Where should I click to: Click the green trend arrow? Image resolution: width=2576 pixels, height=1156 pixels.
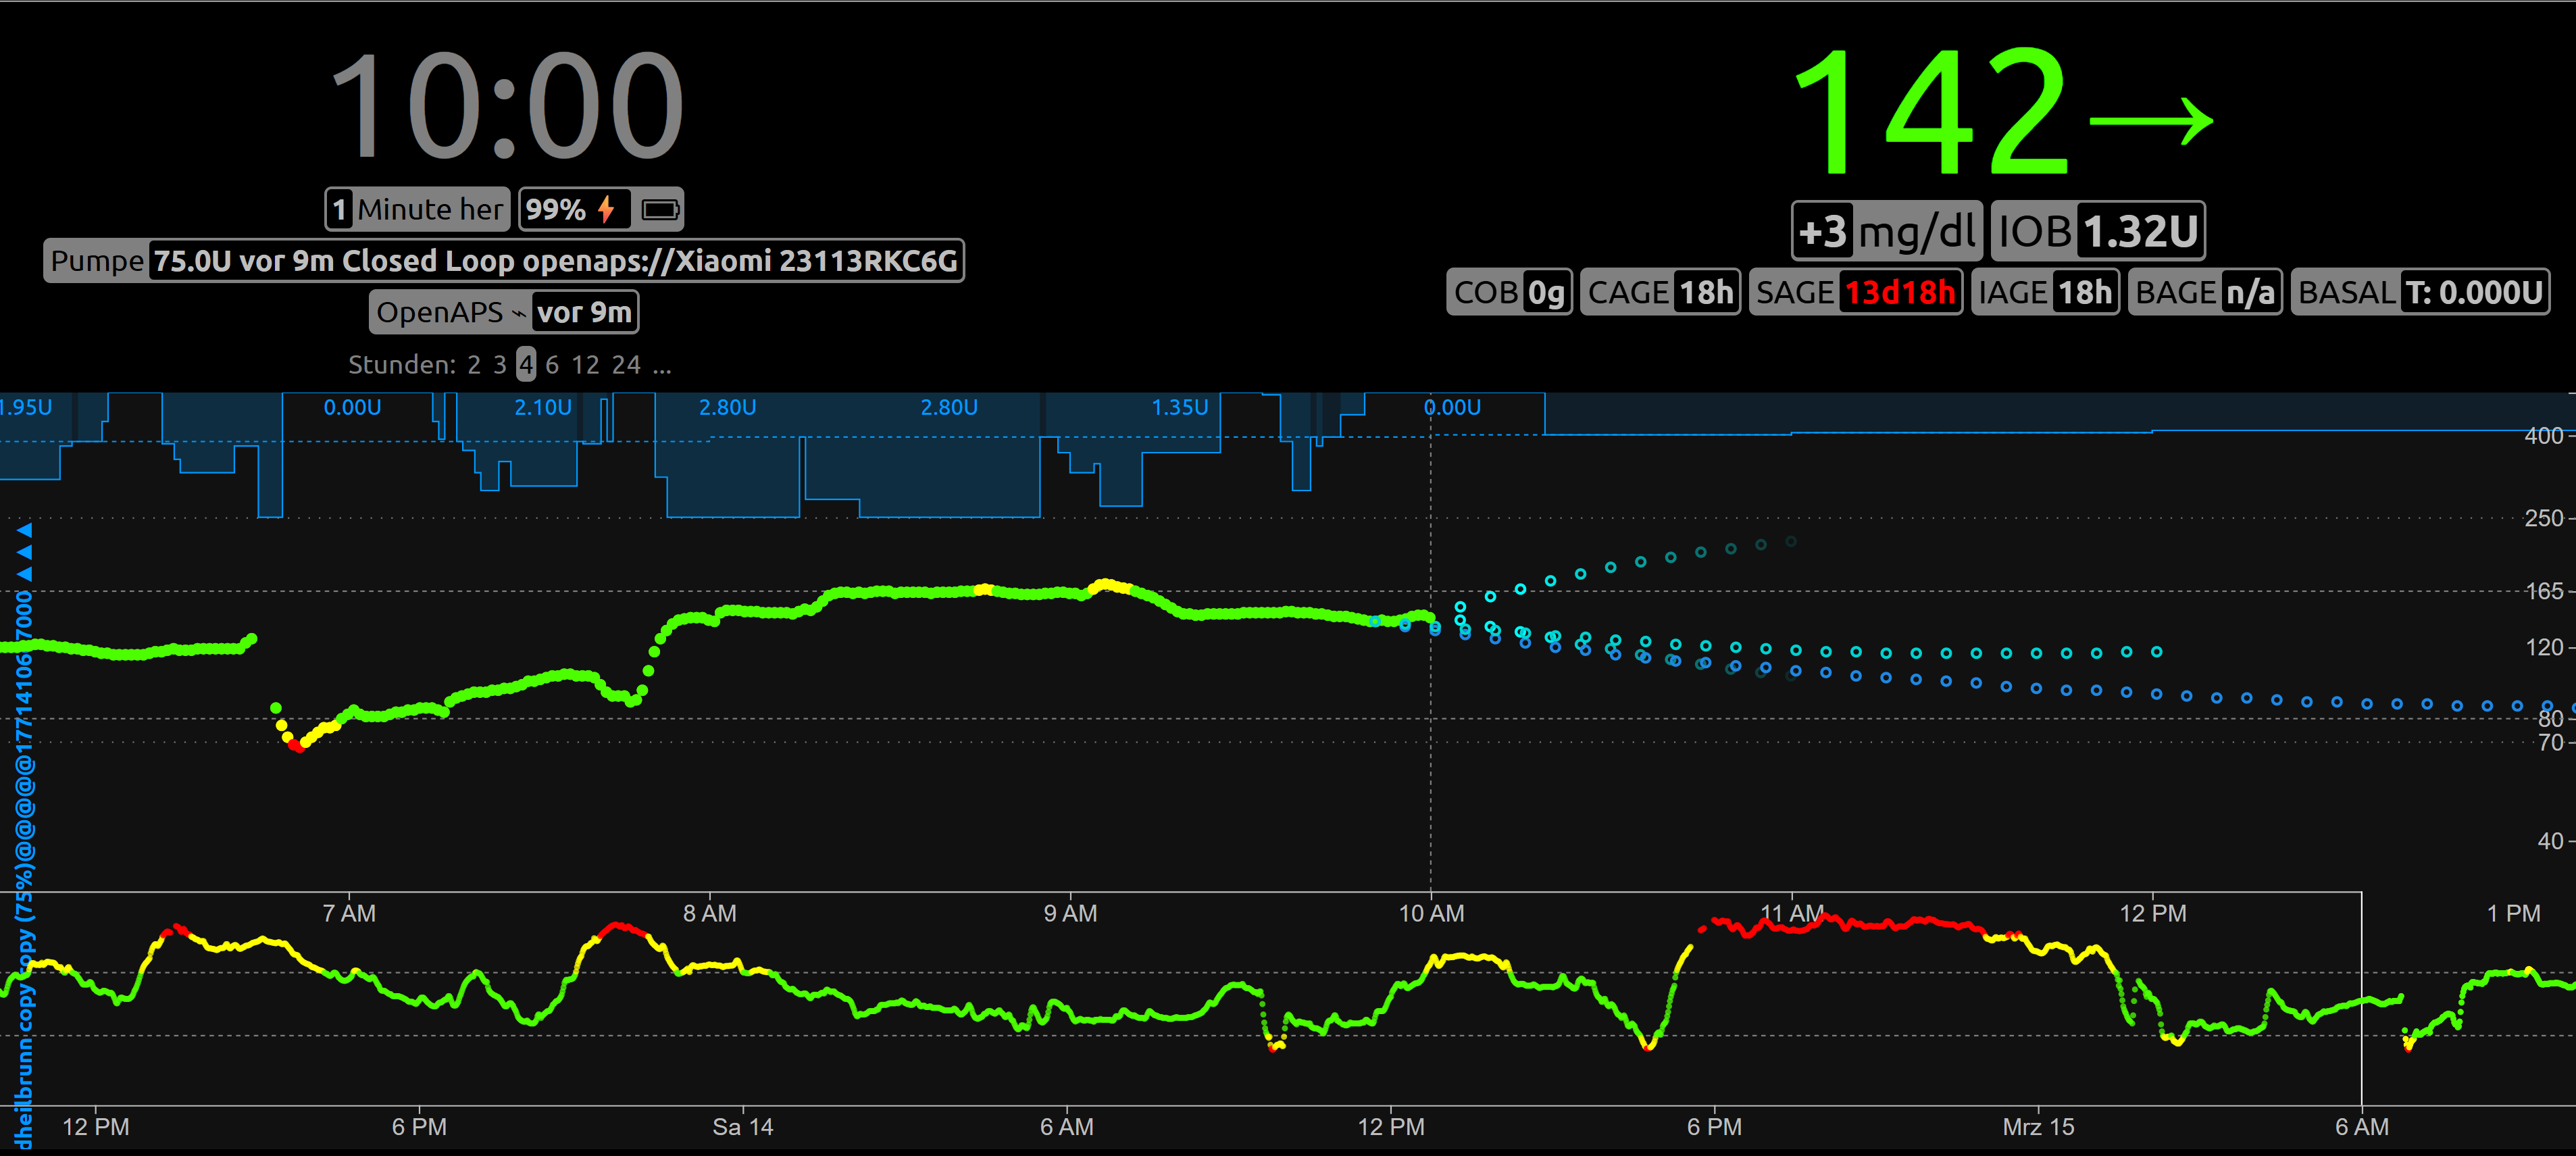click(2150, 122)
